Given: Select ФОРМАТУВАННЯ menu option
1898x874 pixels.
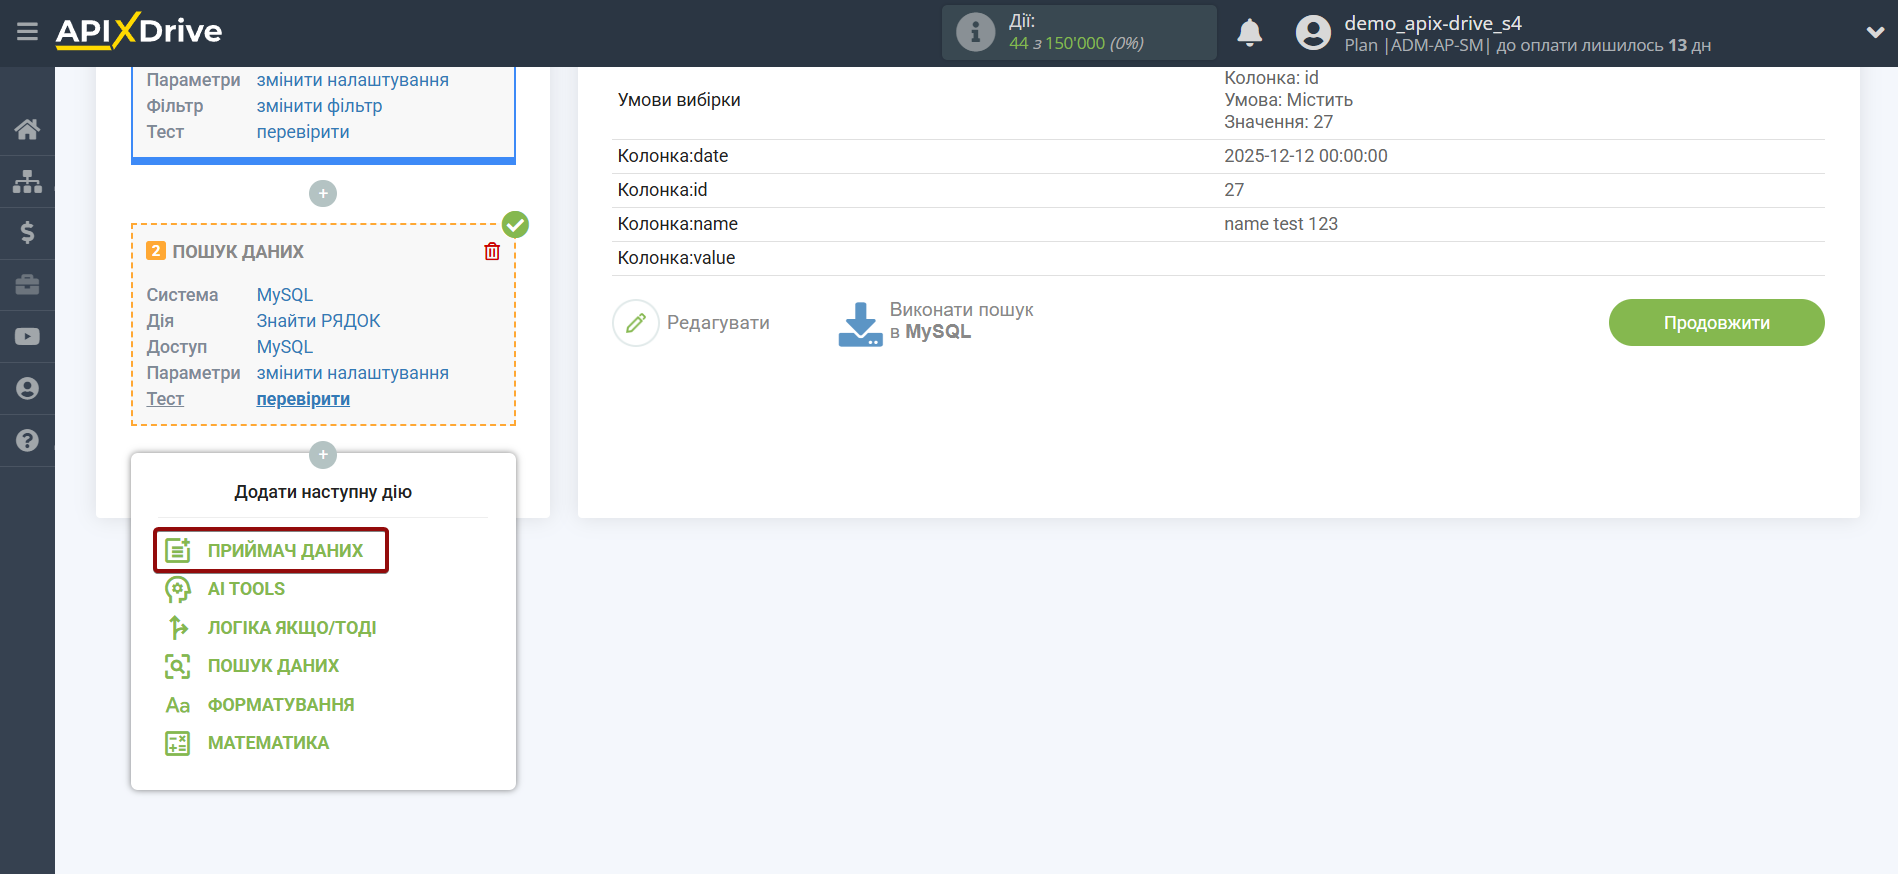Looking at the screenshot, I should pyautogui.click(x=281, y=705).
